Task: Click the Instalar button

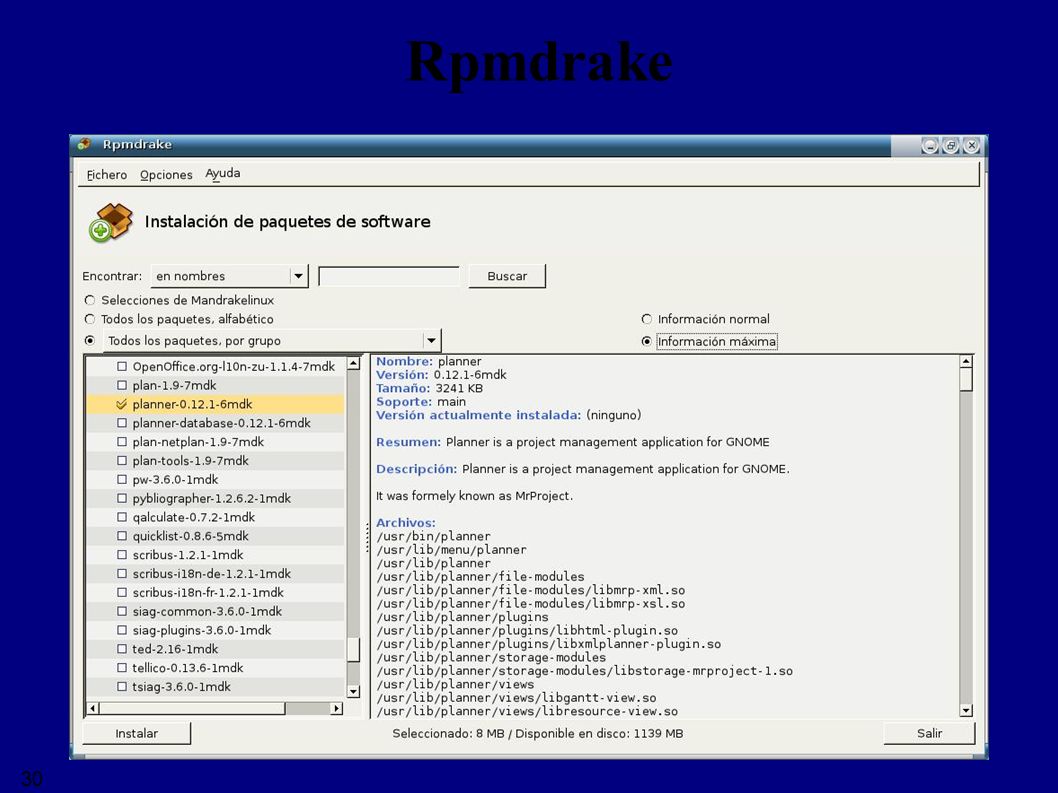Action: pos(136,734)
